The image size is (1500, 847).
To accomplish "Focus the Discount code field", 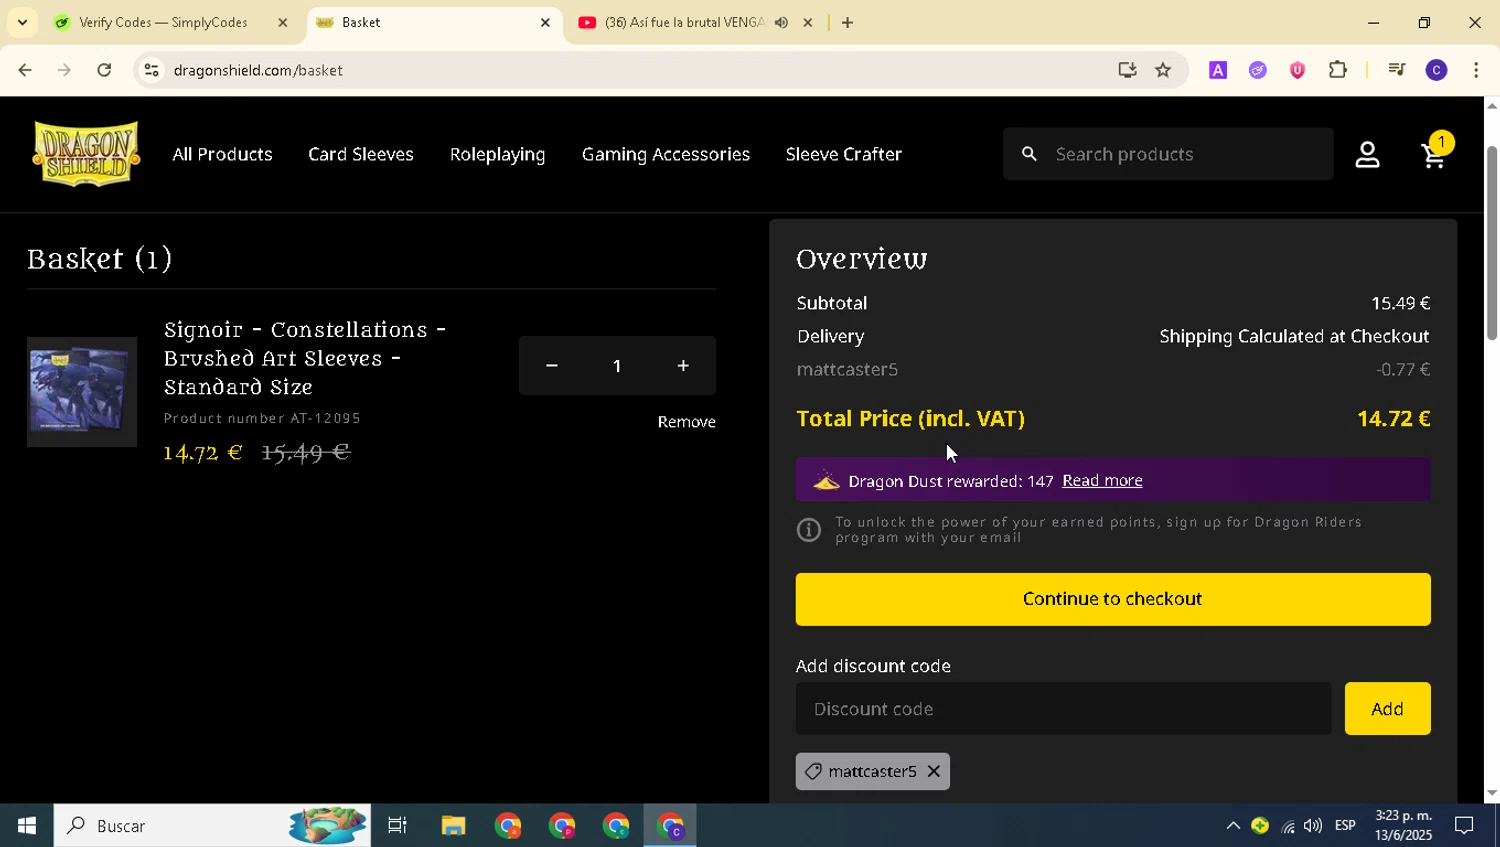I will (x=1063, y=708).
